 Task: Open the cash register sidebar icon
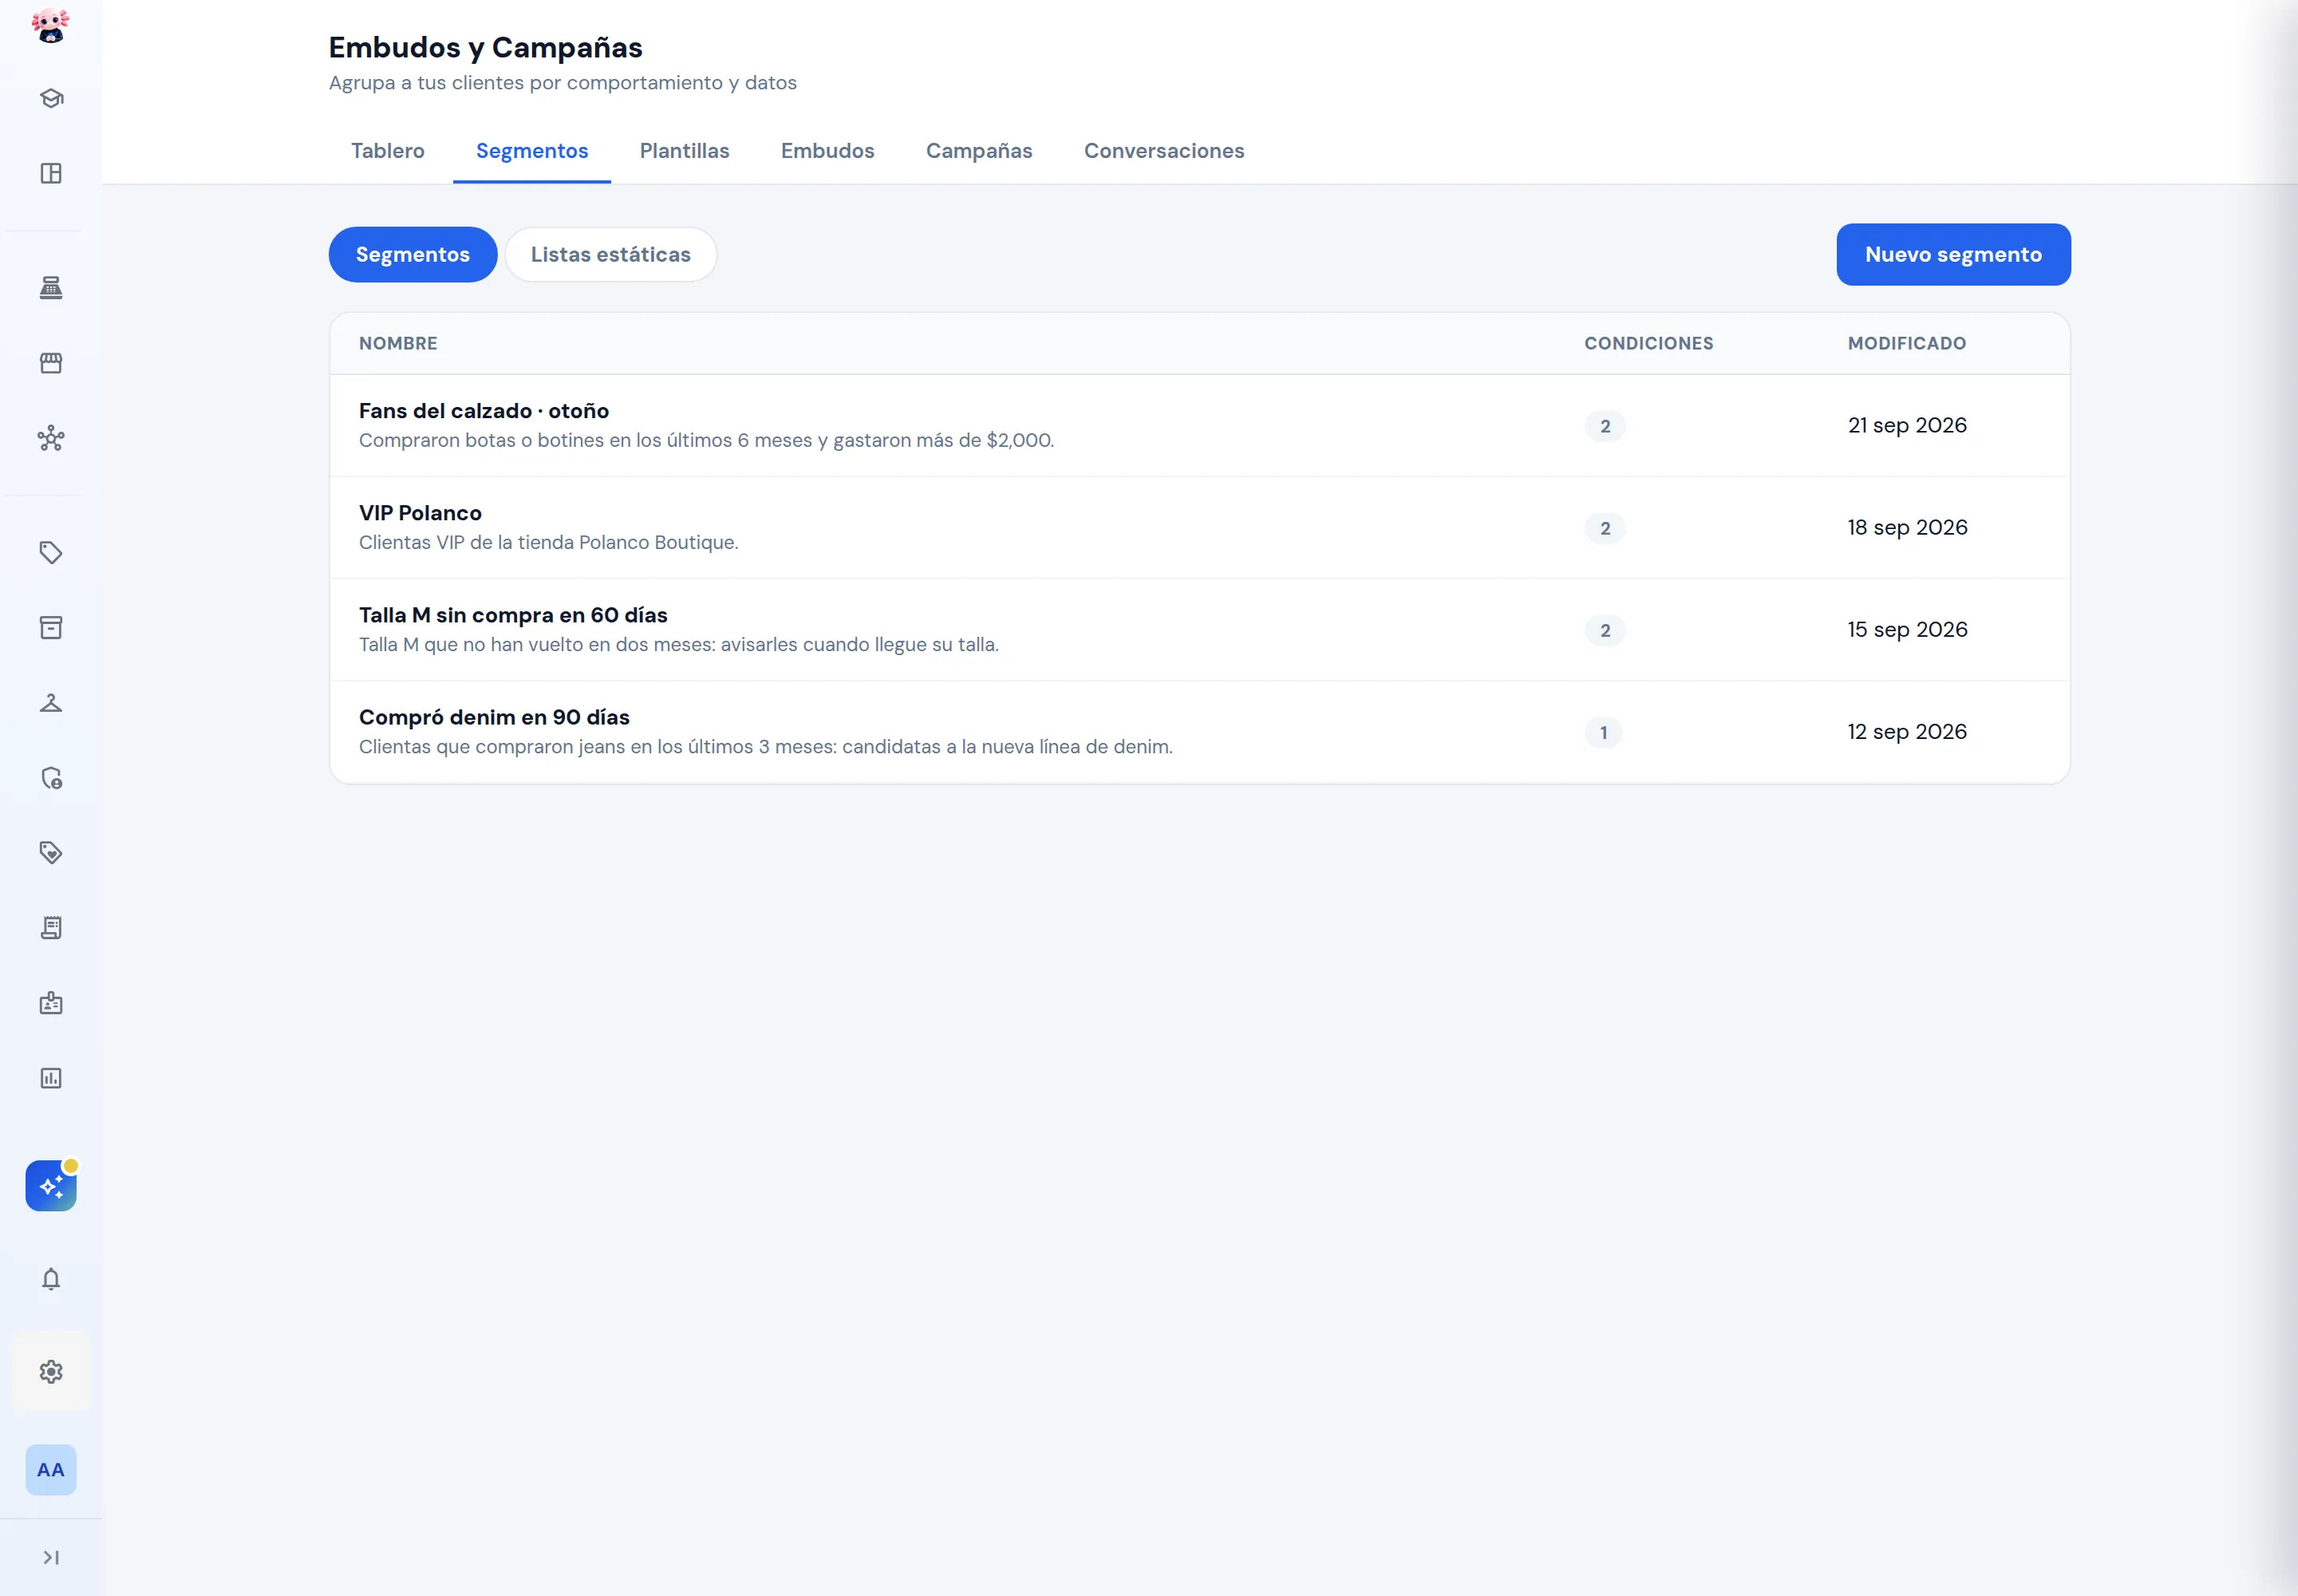tap(51, 288)
